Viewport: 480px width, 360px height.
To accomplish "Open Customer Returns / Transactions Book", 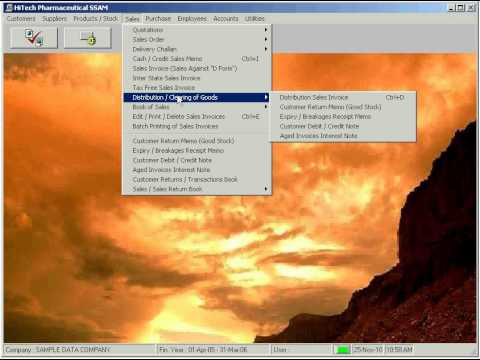I will click(x=197, y=180).
